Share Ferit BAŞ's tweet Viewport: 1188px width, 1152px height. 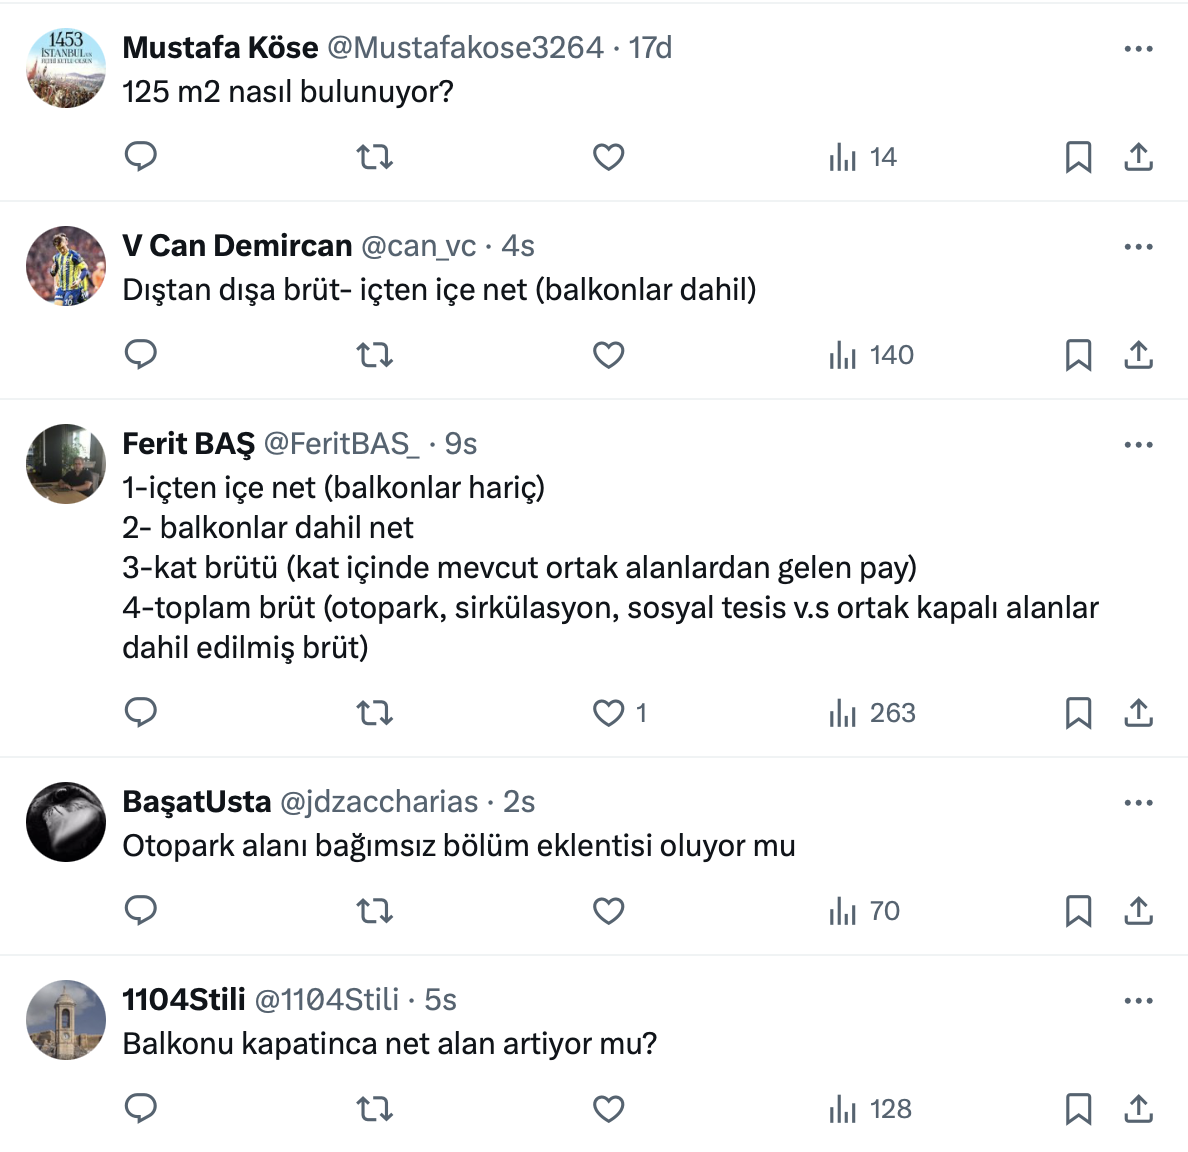(1138, 713)
